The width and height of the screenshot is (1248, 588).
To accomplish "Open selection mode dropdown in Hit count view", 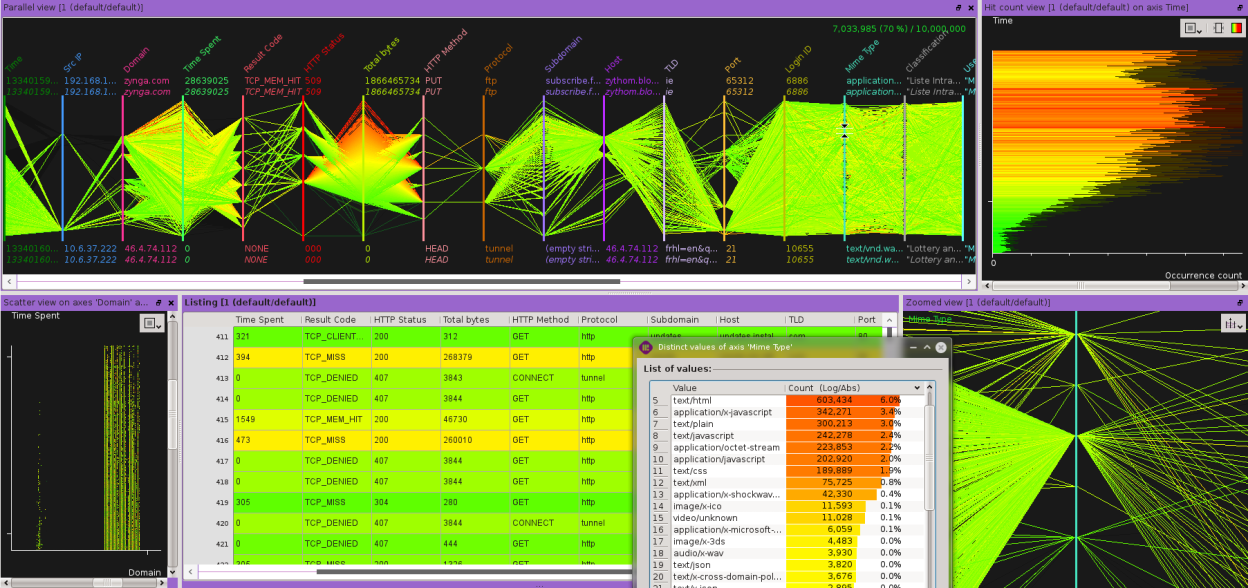I will pyautogui.click(x=1194, y=28).
